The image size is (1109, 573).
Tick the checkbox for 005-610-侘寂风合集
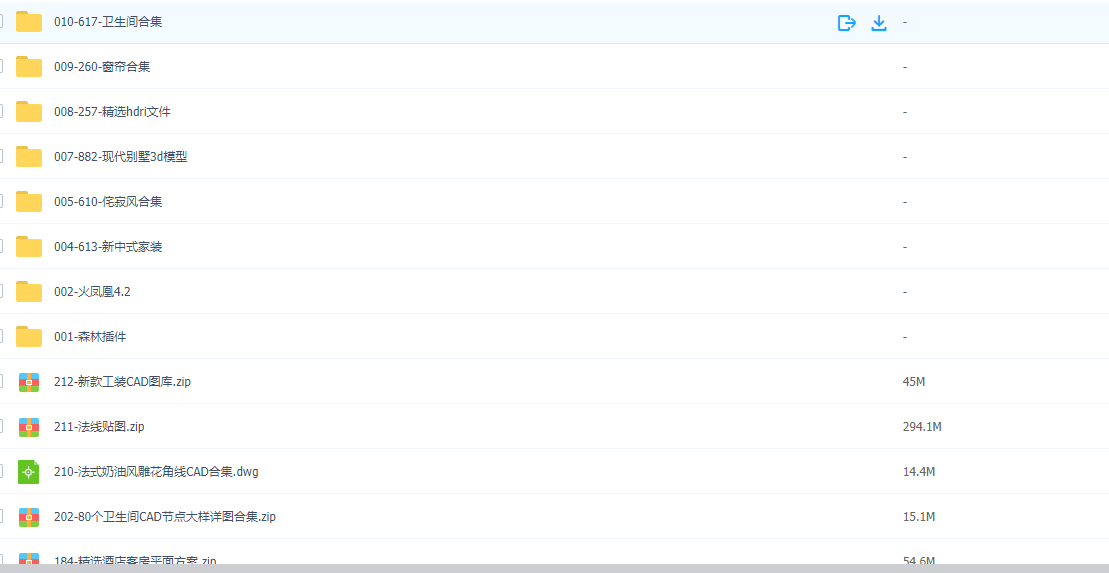coord(1,202)
